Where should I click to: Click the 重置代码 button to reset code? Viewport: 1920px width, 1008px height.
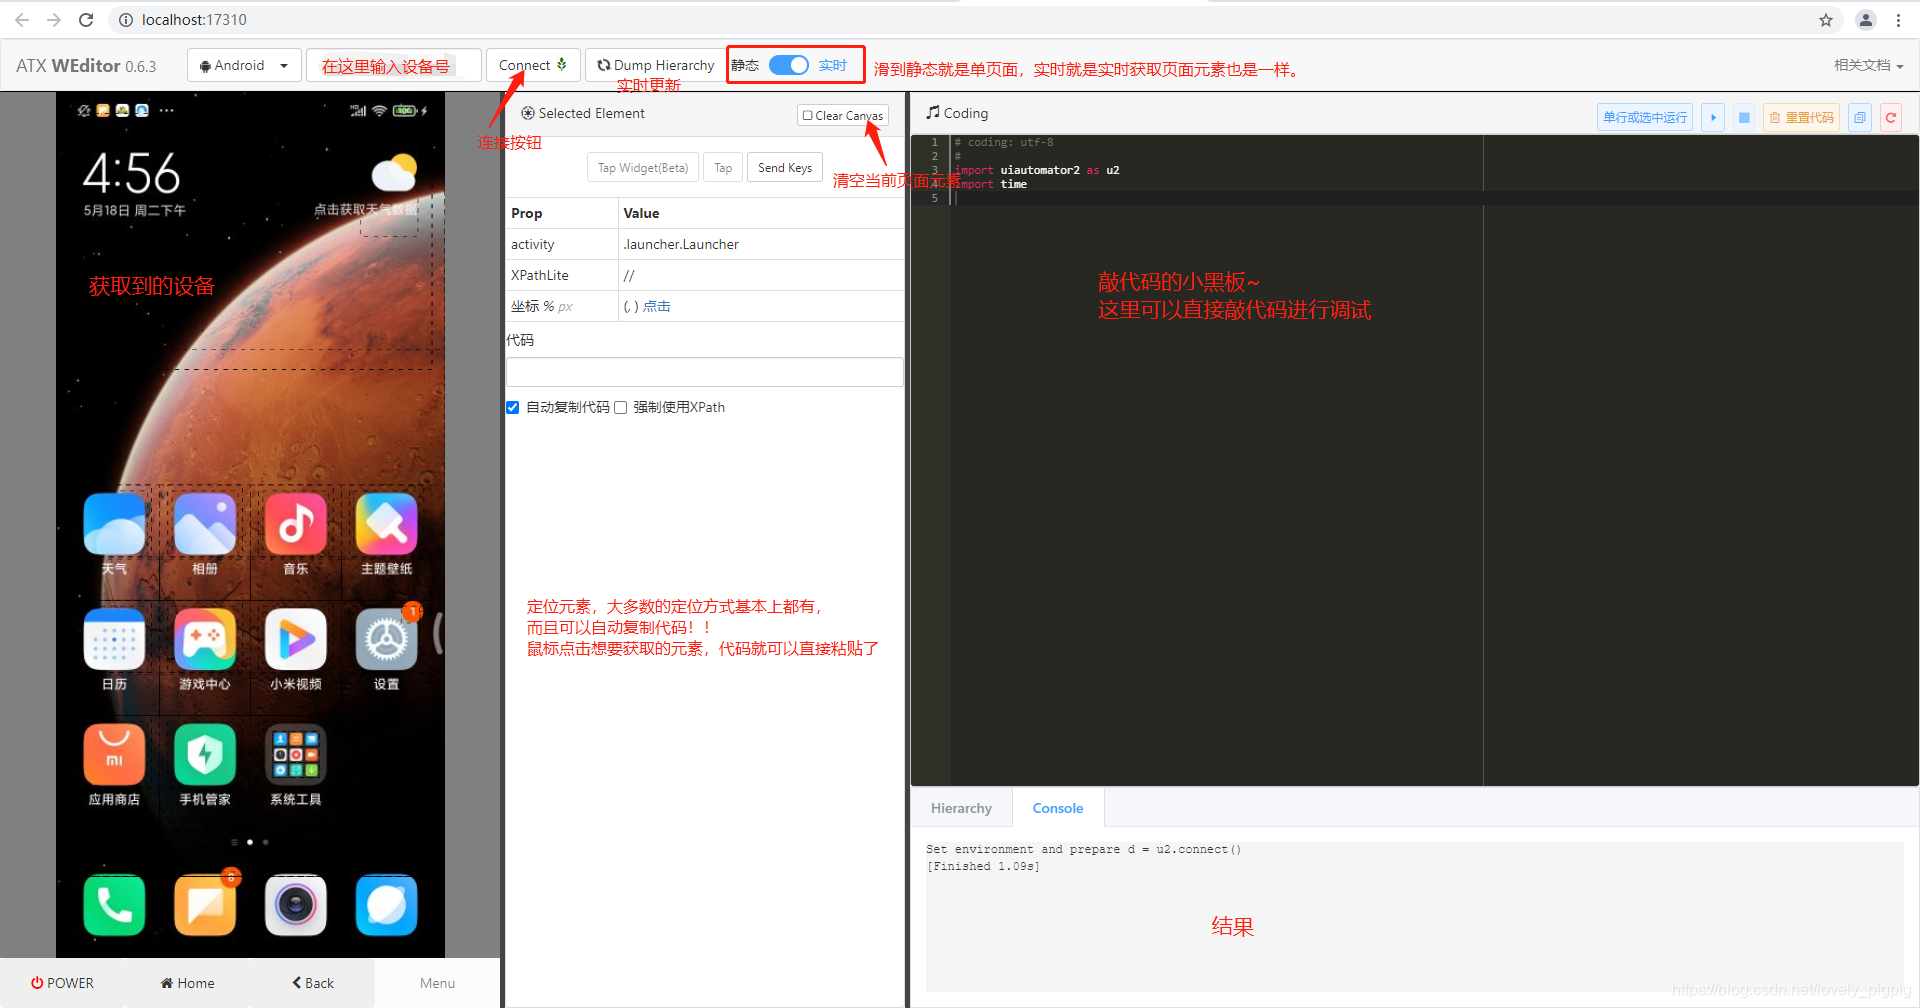[x=1801, y=117]
